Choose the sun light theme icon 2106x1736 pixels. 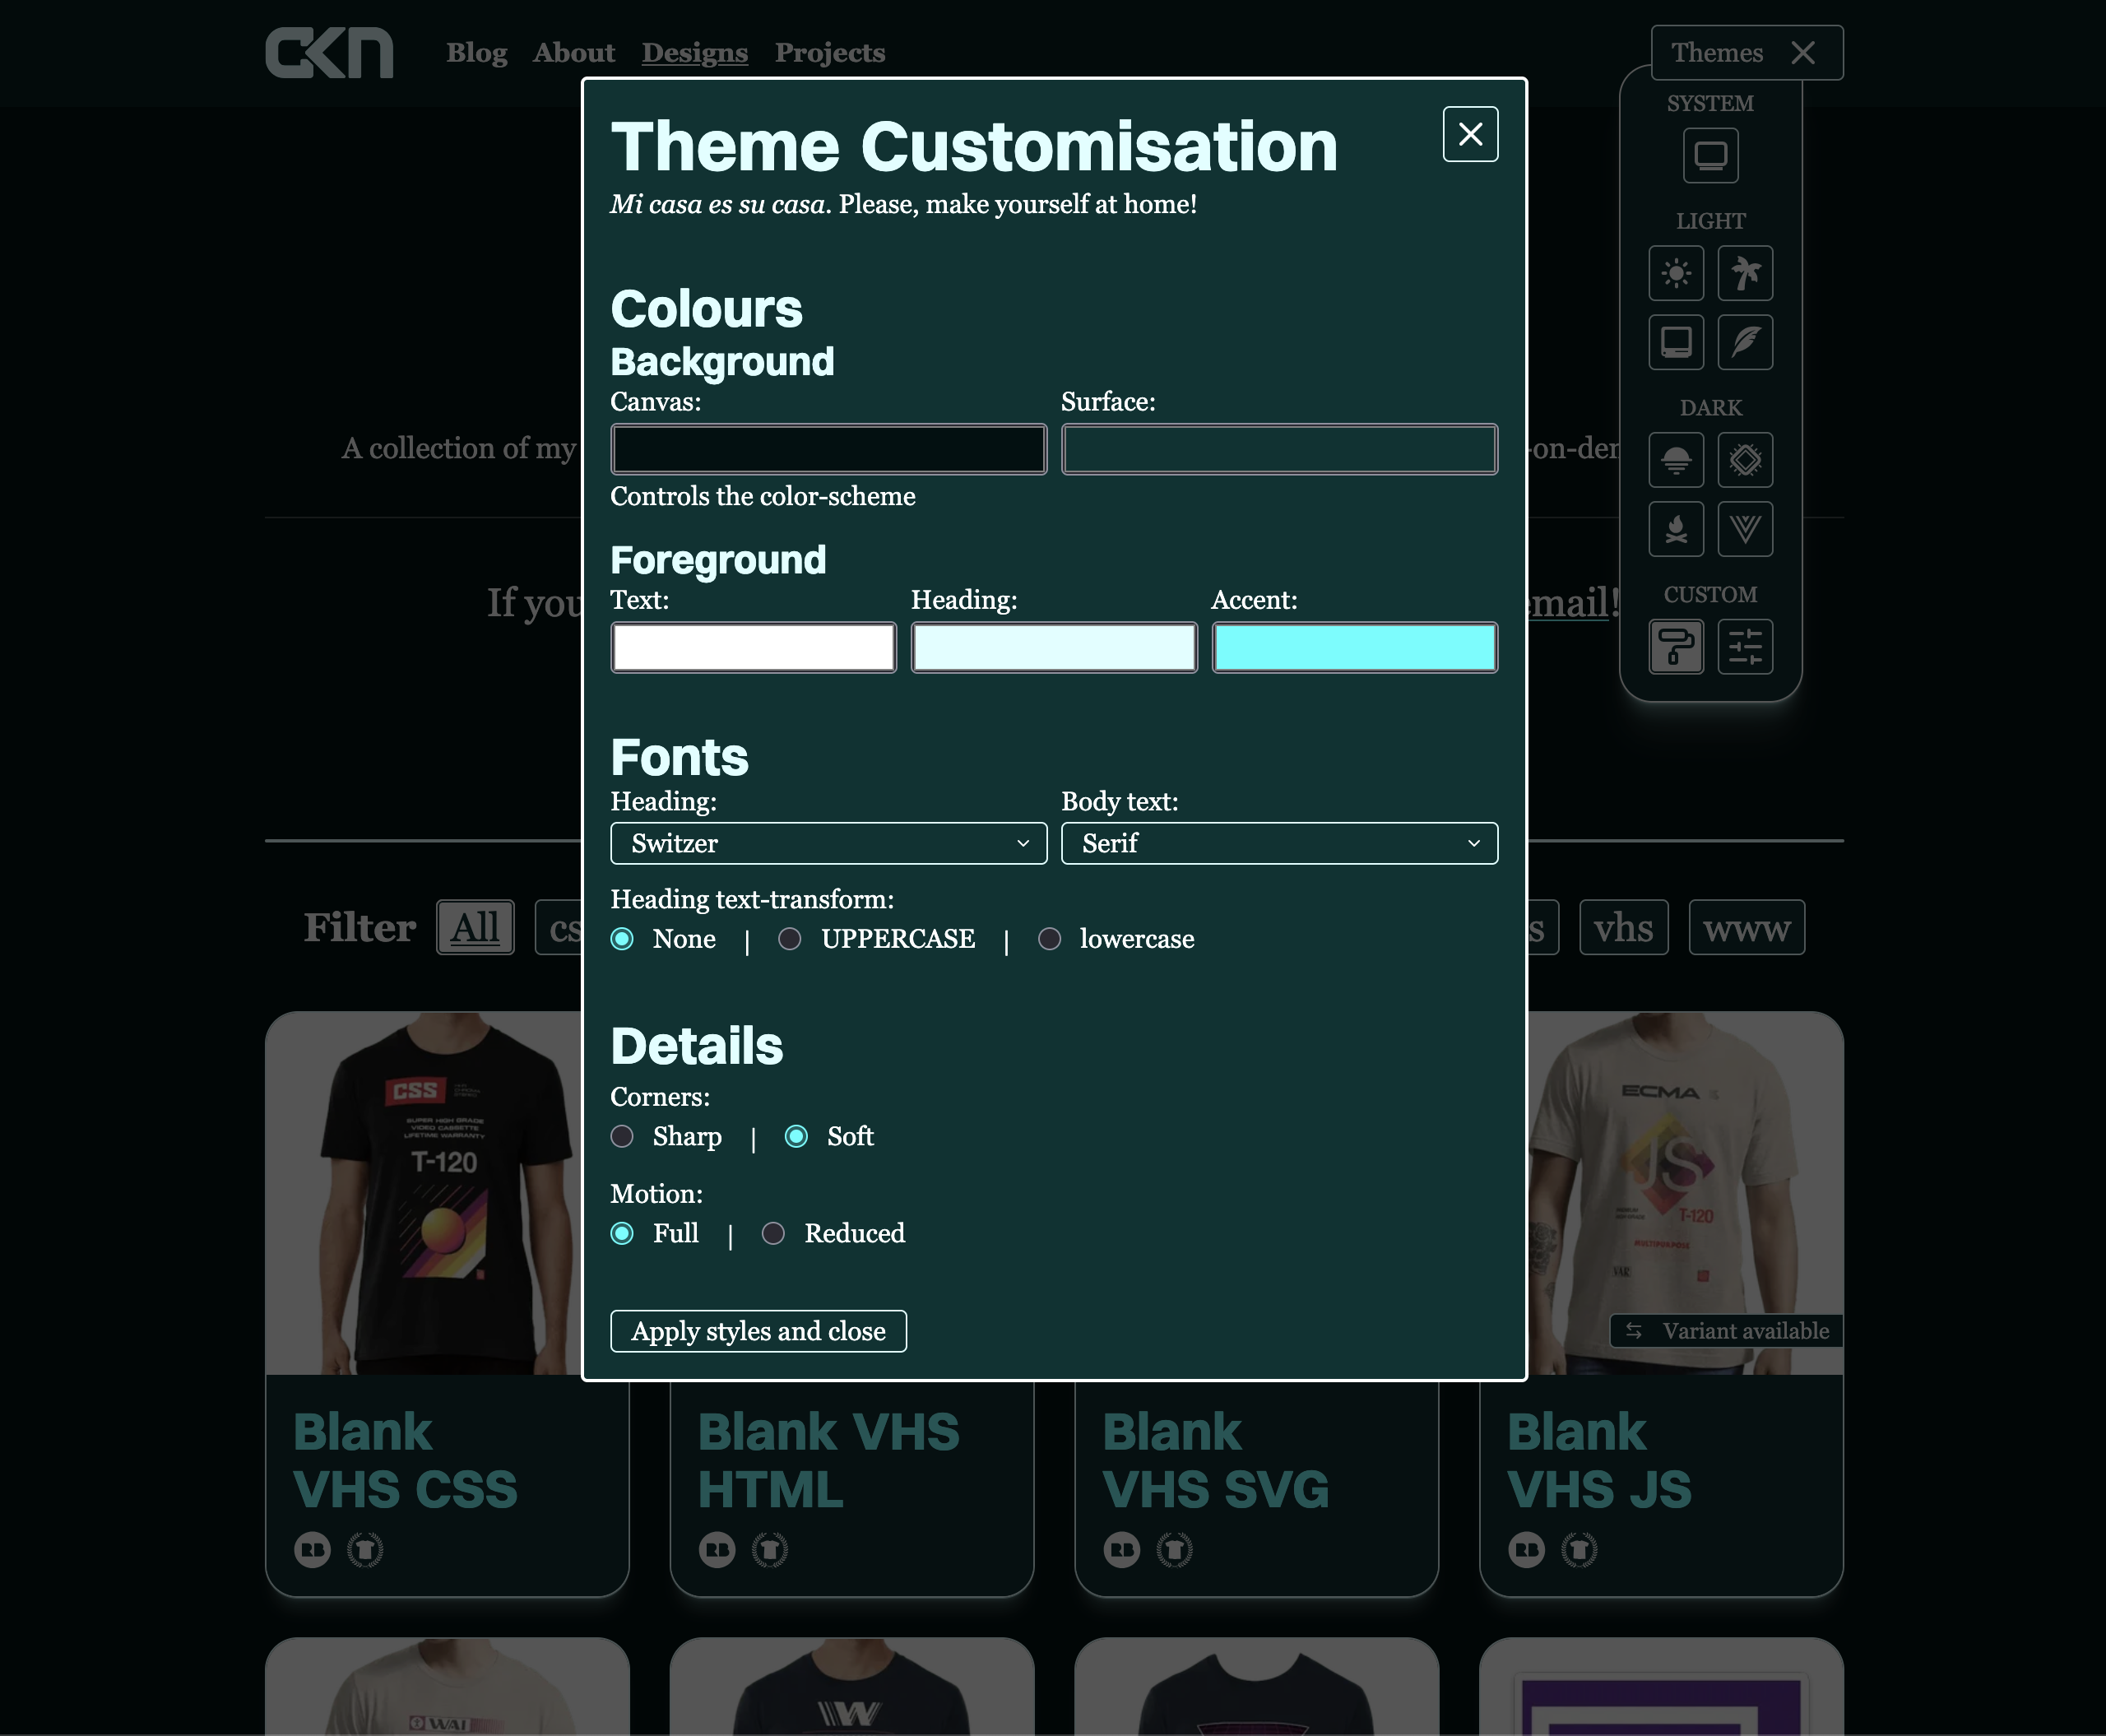click(1676, 273)
